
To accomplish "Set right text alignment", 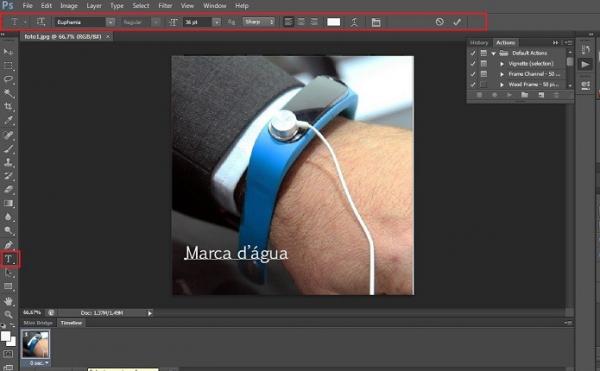I will coord(314,22).
